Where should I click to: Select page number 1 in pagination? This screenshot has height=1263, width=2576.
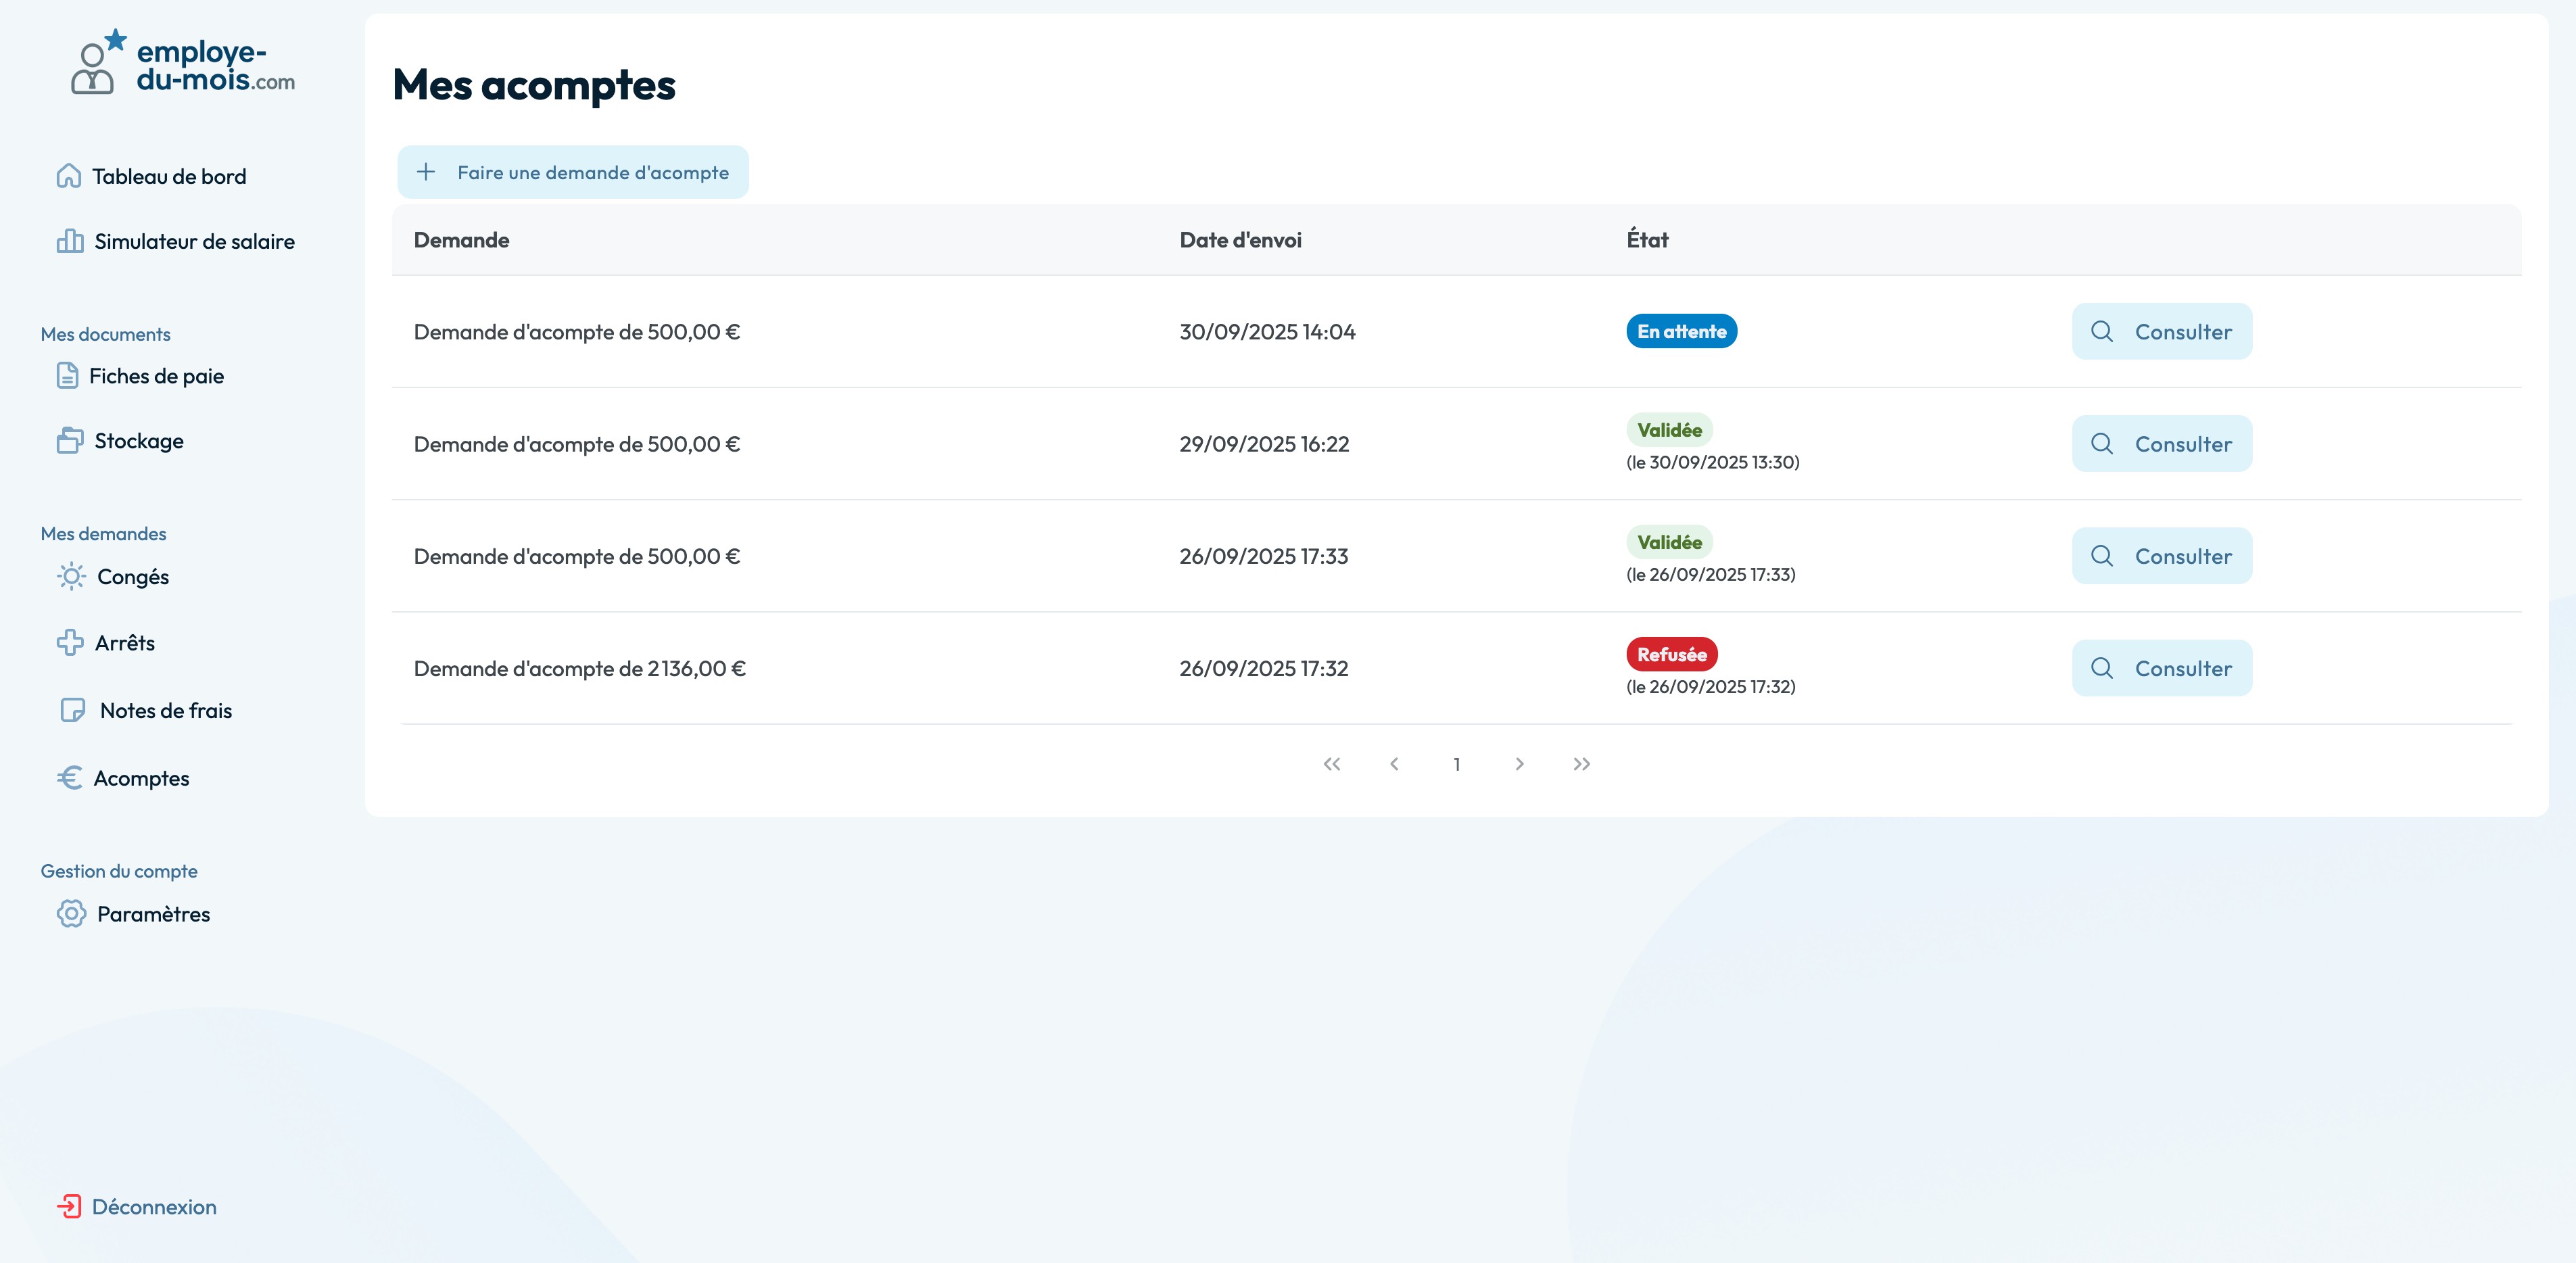coord(1457,764)
